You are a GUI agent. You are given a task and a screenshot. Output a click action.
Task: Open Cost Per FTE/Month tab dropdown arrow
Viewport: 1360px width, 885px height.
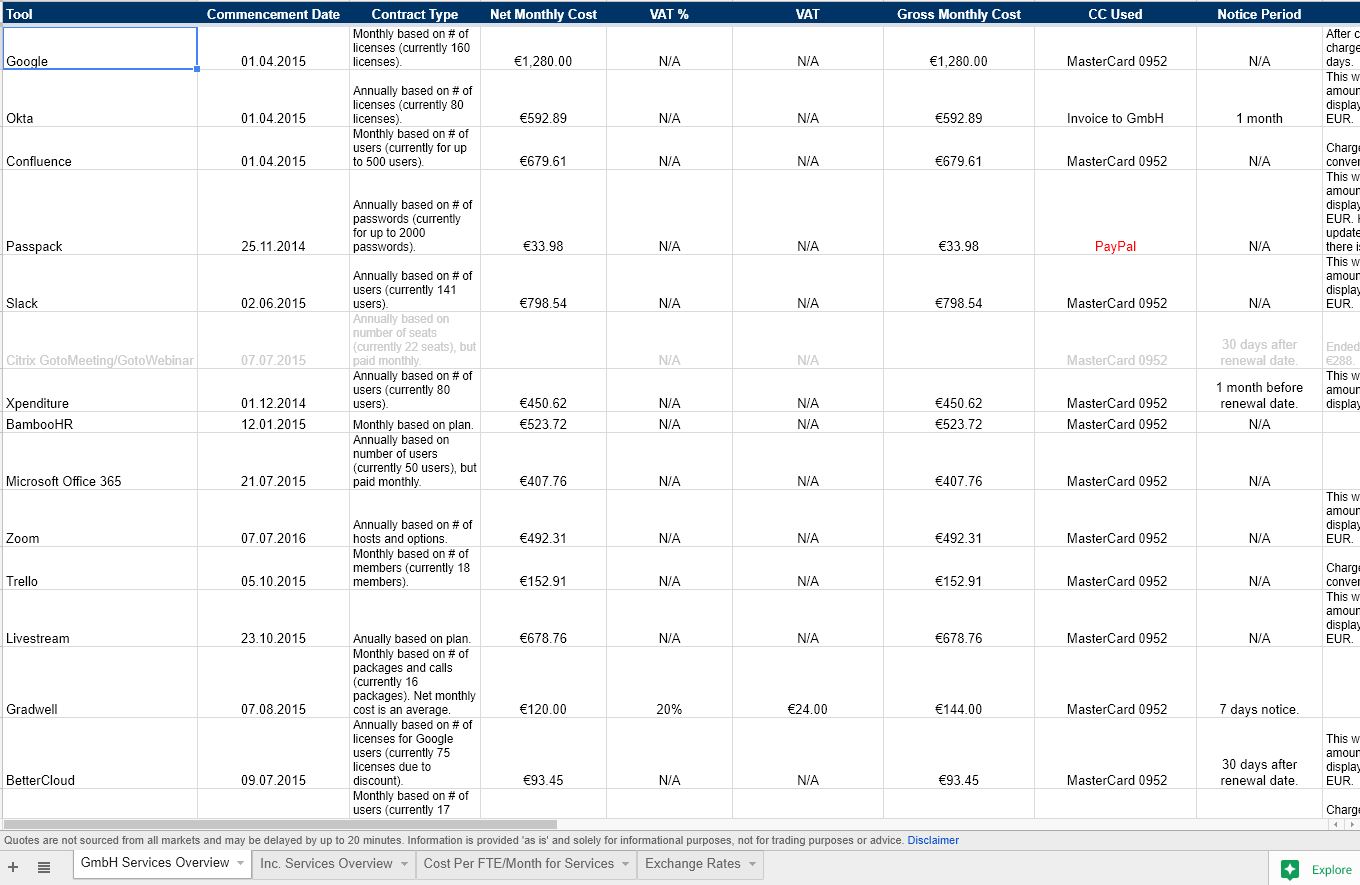[625, 863]
